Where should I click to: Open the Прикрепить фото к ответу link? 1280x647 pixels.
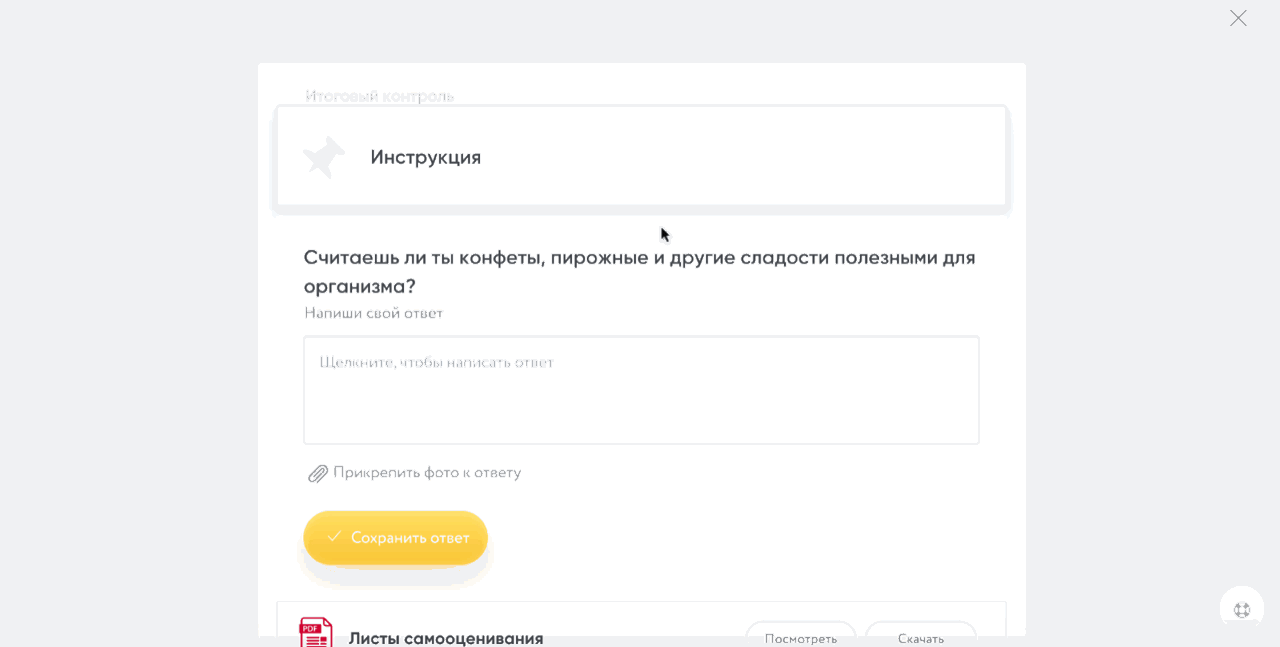click(x=427, y=472)
